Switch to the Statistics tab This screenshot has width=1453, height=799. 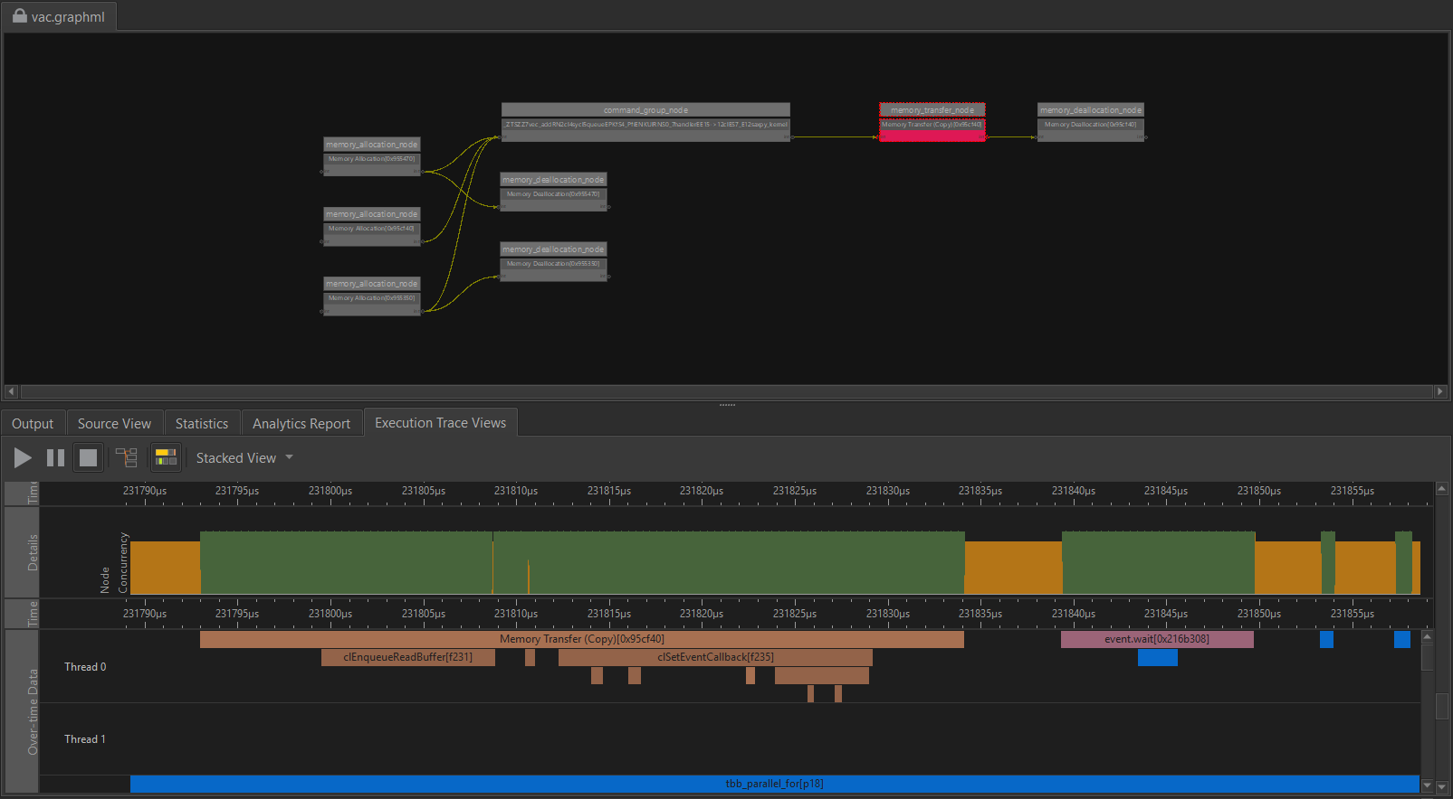tap(201, 424)
